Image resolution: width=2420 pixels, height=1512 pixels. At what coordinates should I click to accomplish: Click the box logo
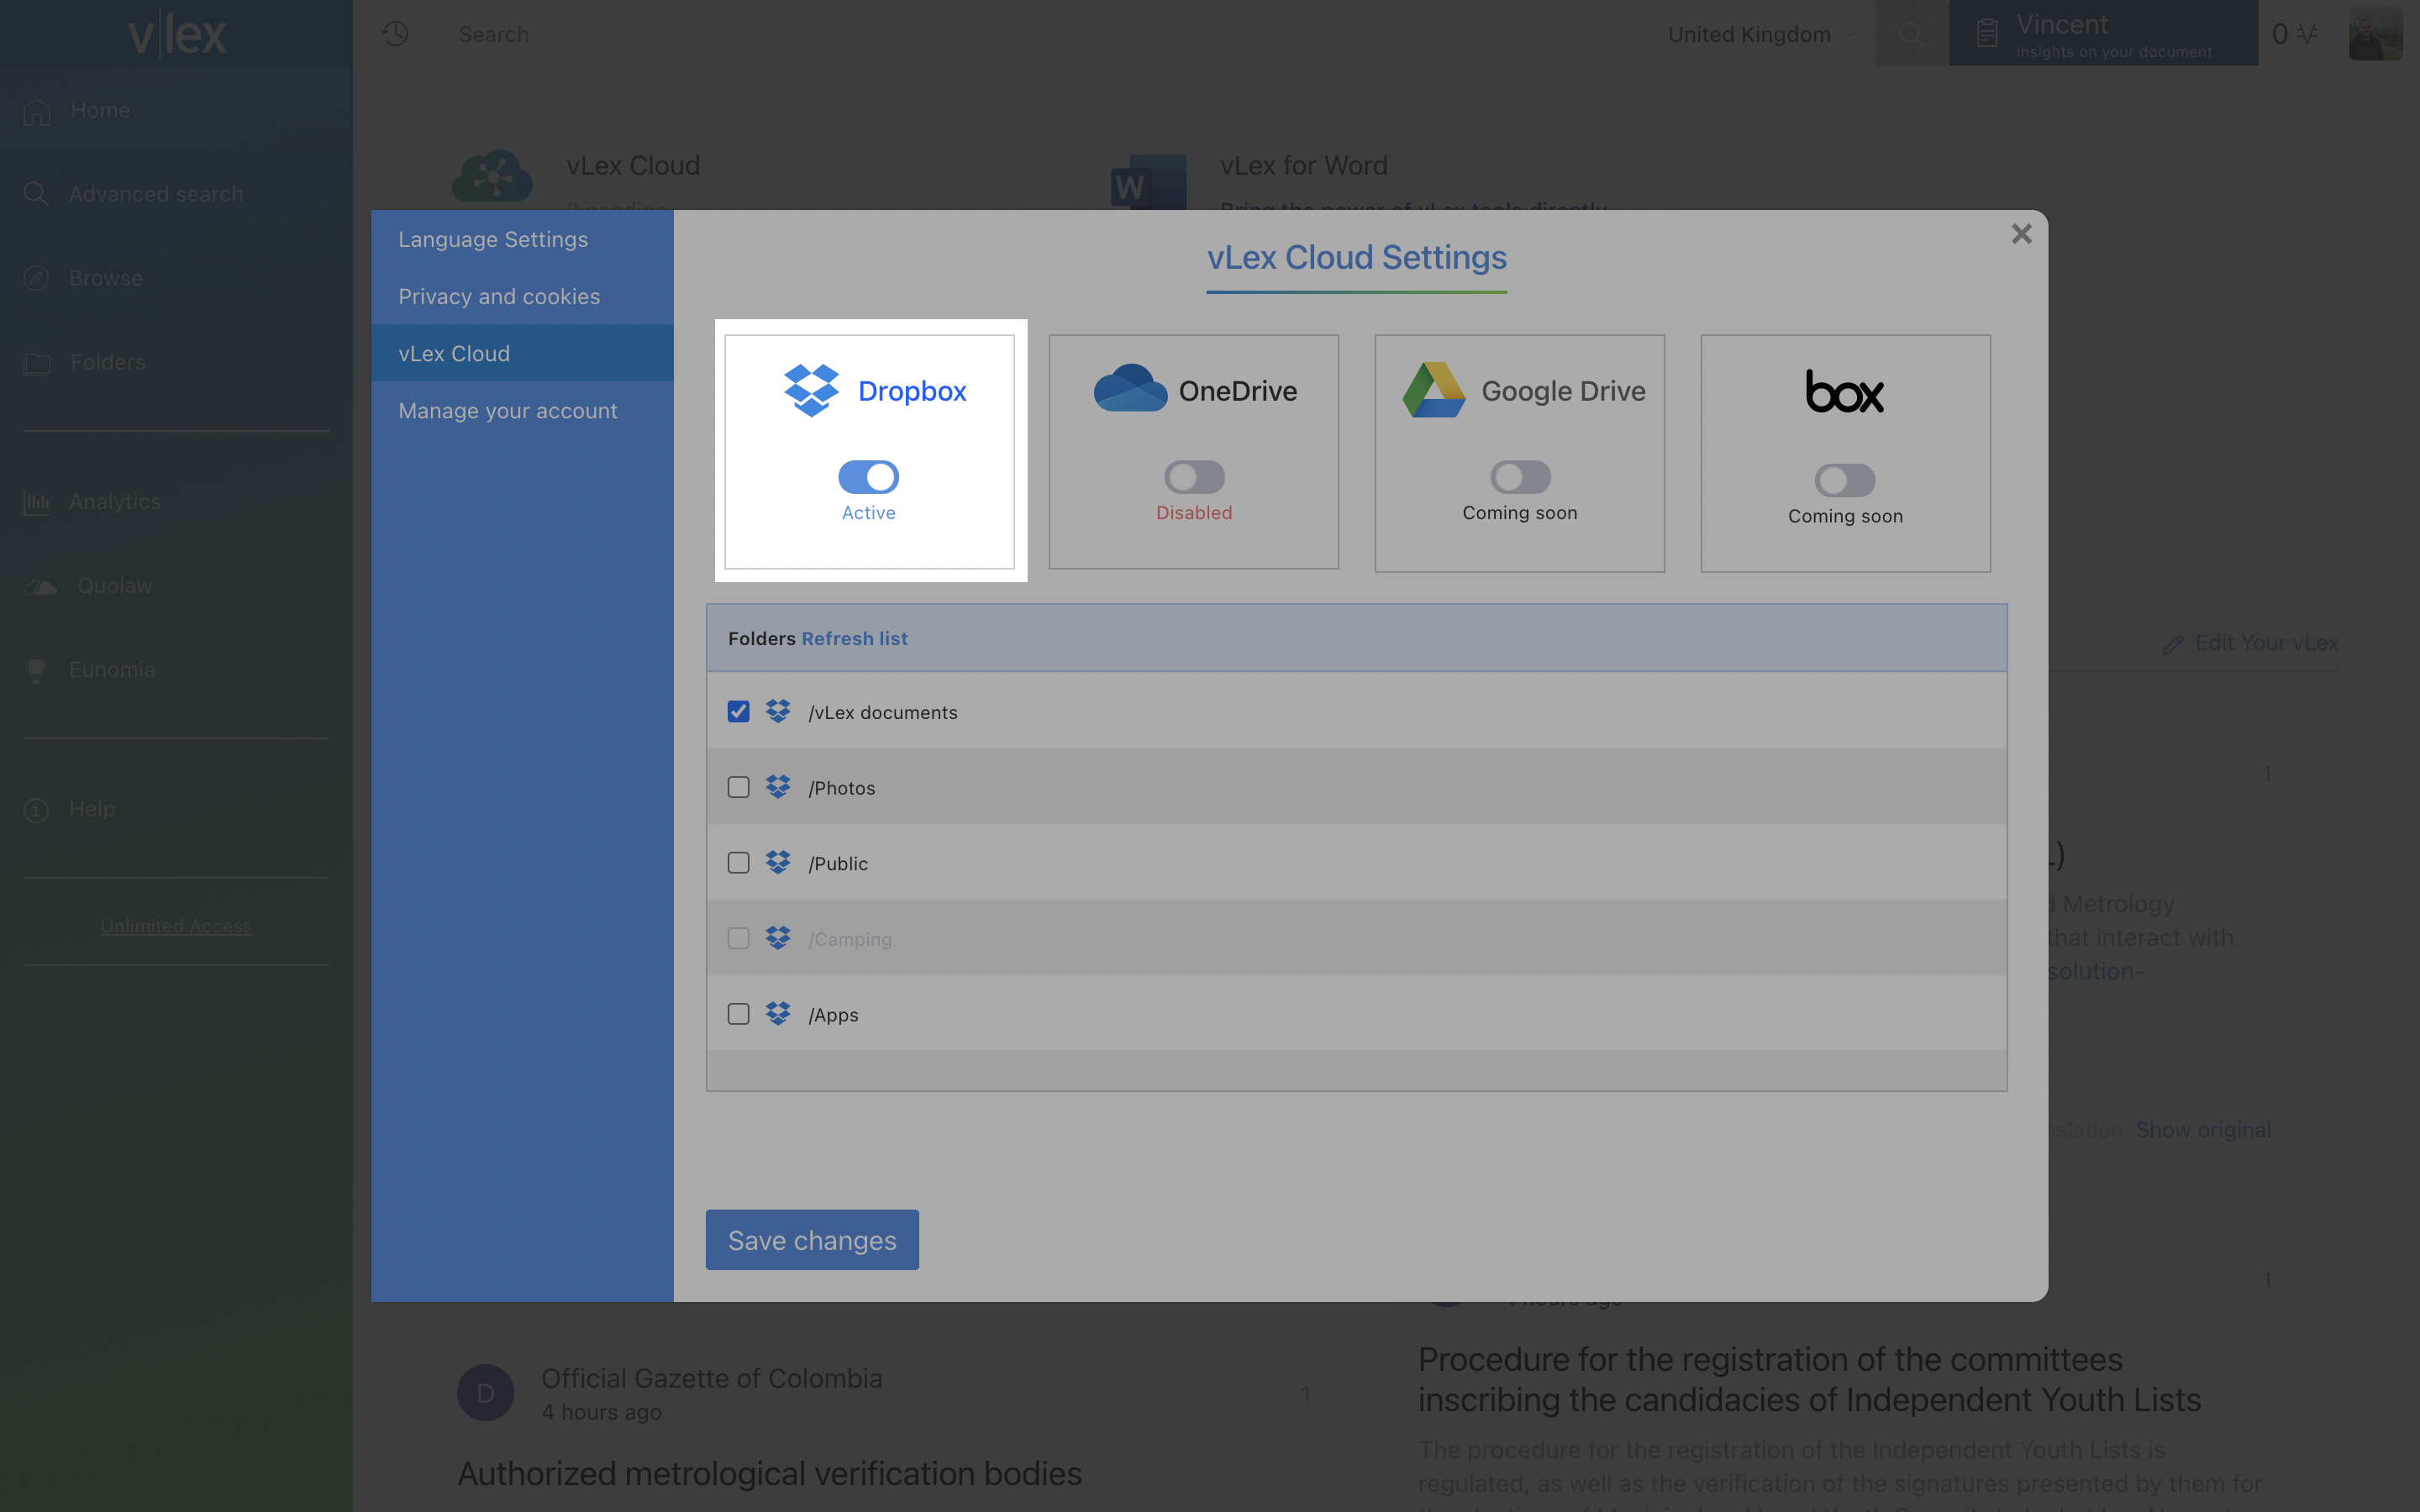coord(1845,391)
